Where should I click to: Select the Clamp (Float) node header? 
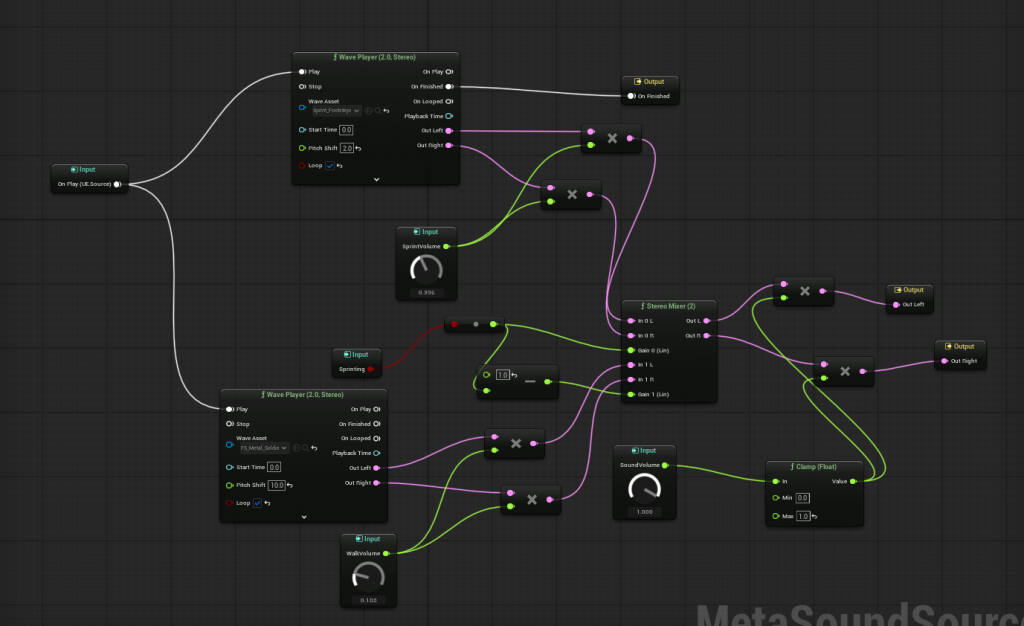click(x=815, y=466)
